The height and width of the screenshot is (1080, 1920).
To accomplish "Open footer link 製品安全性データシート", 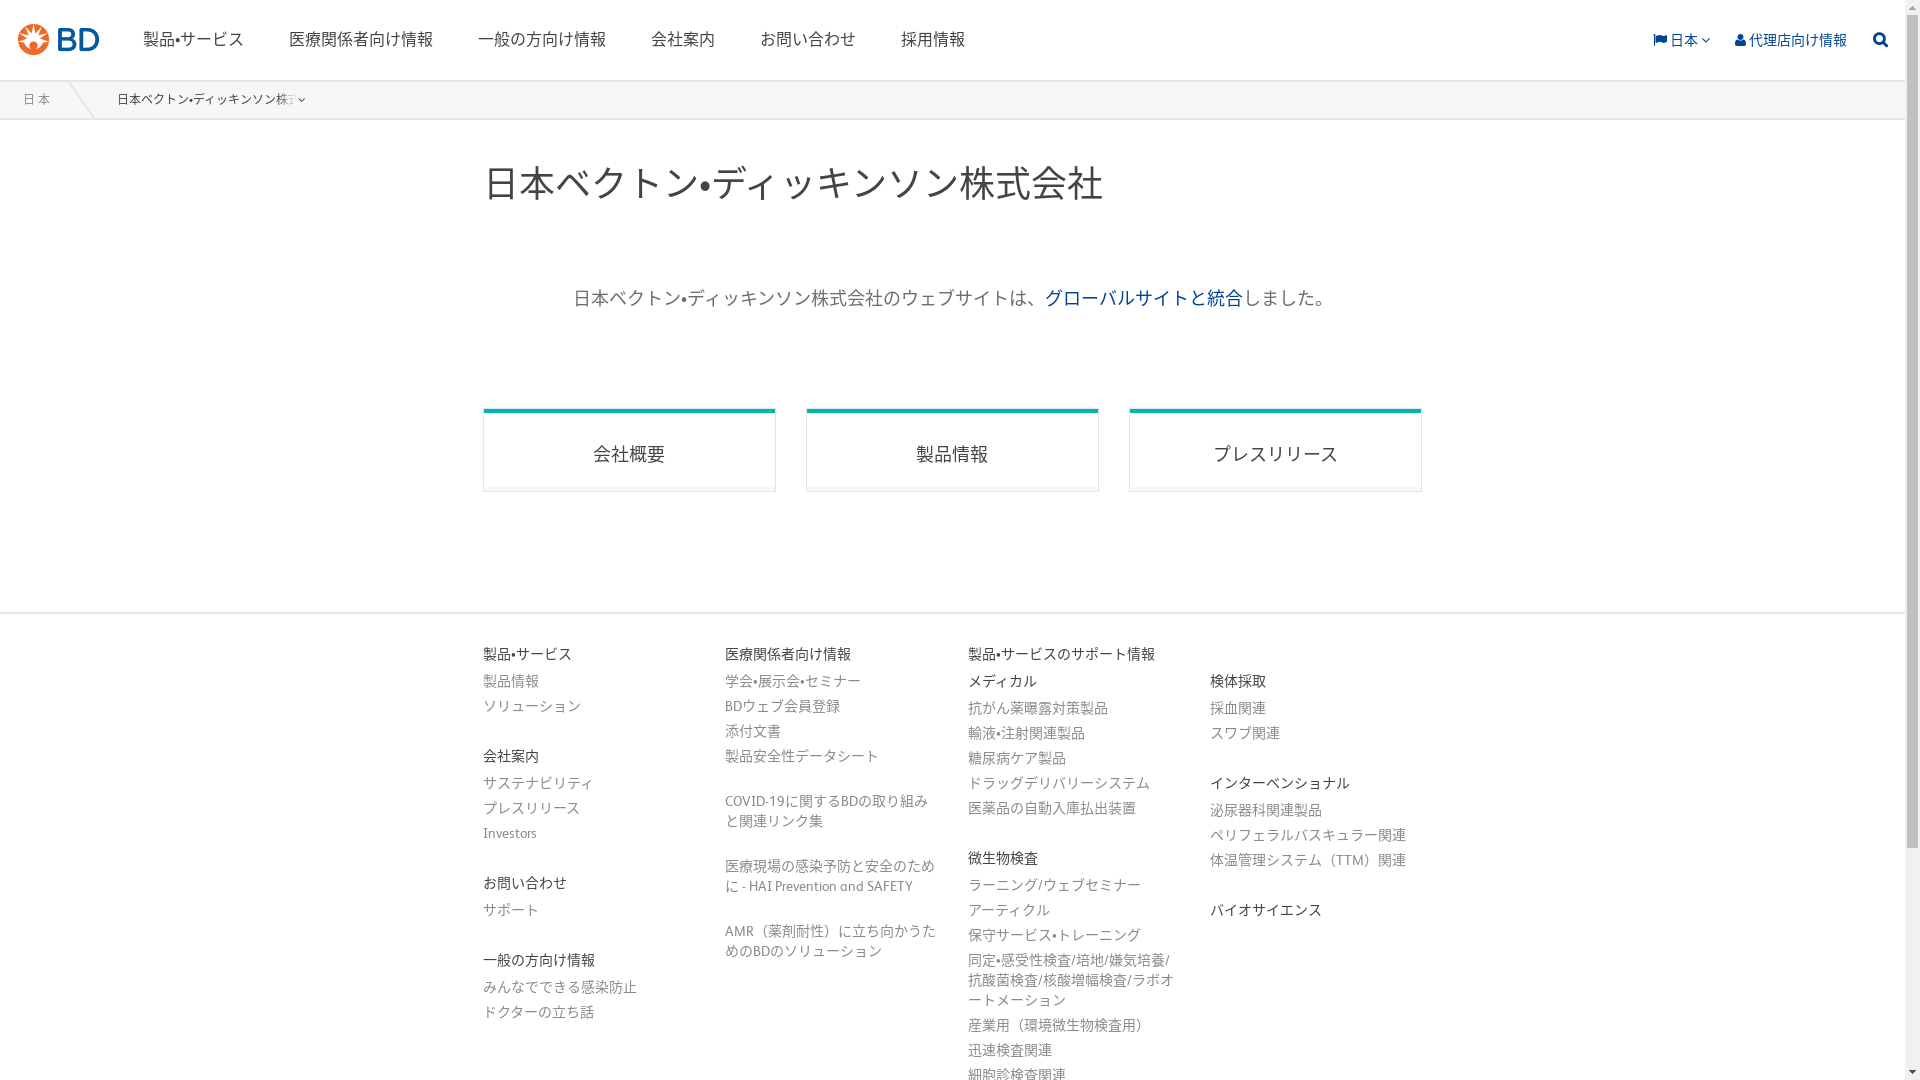I will tap(802, 756).
